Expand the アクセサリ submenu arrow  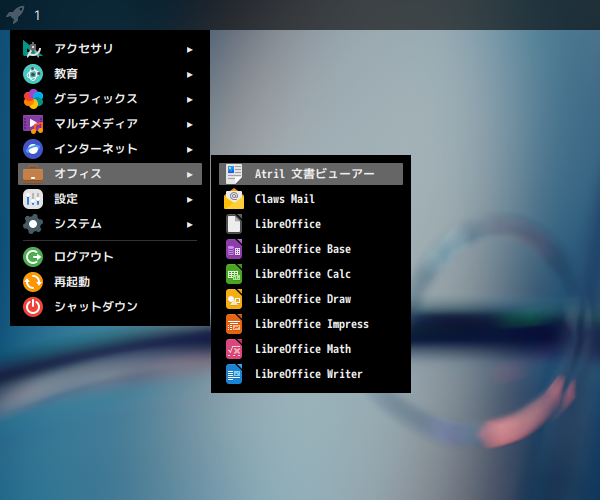[x=189, y=50]
